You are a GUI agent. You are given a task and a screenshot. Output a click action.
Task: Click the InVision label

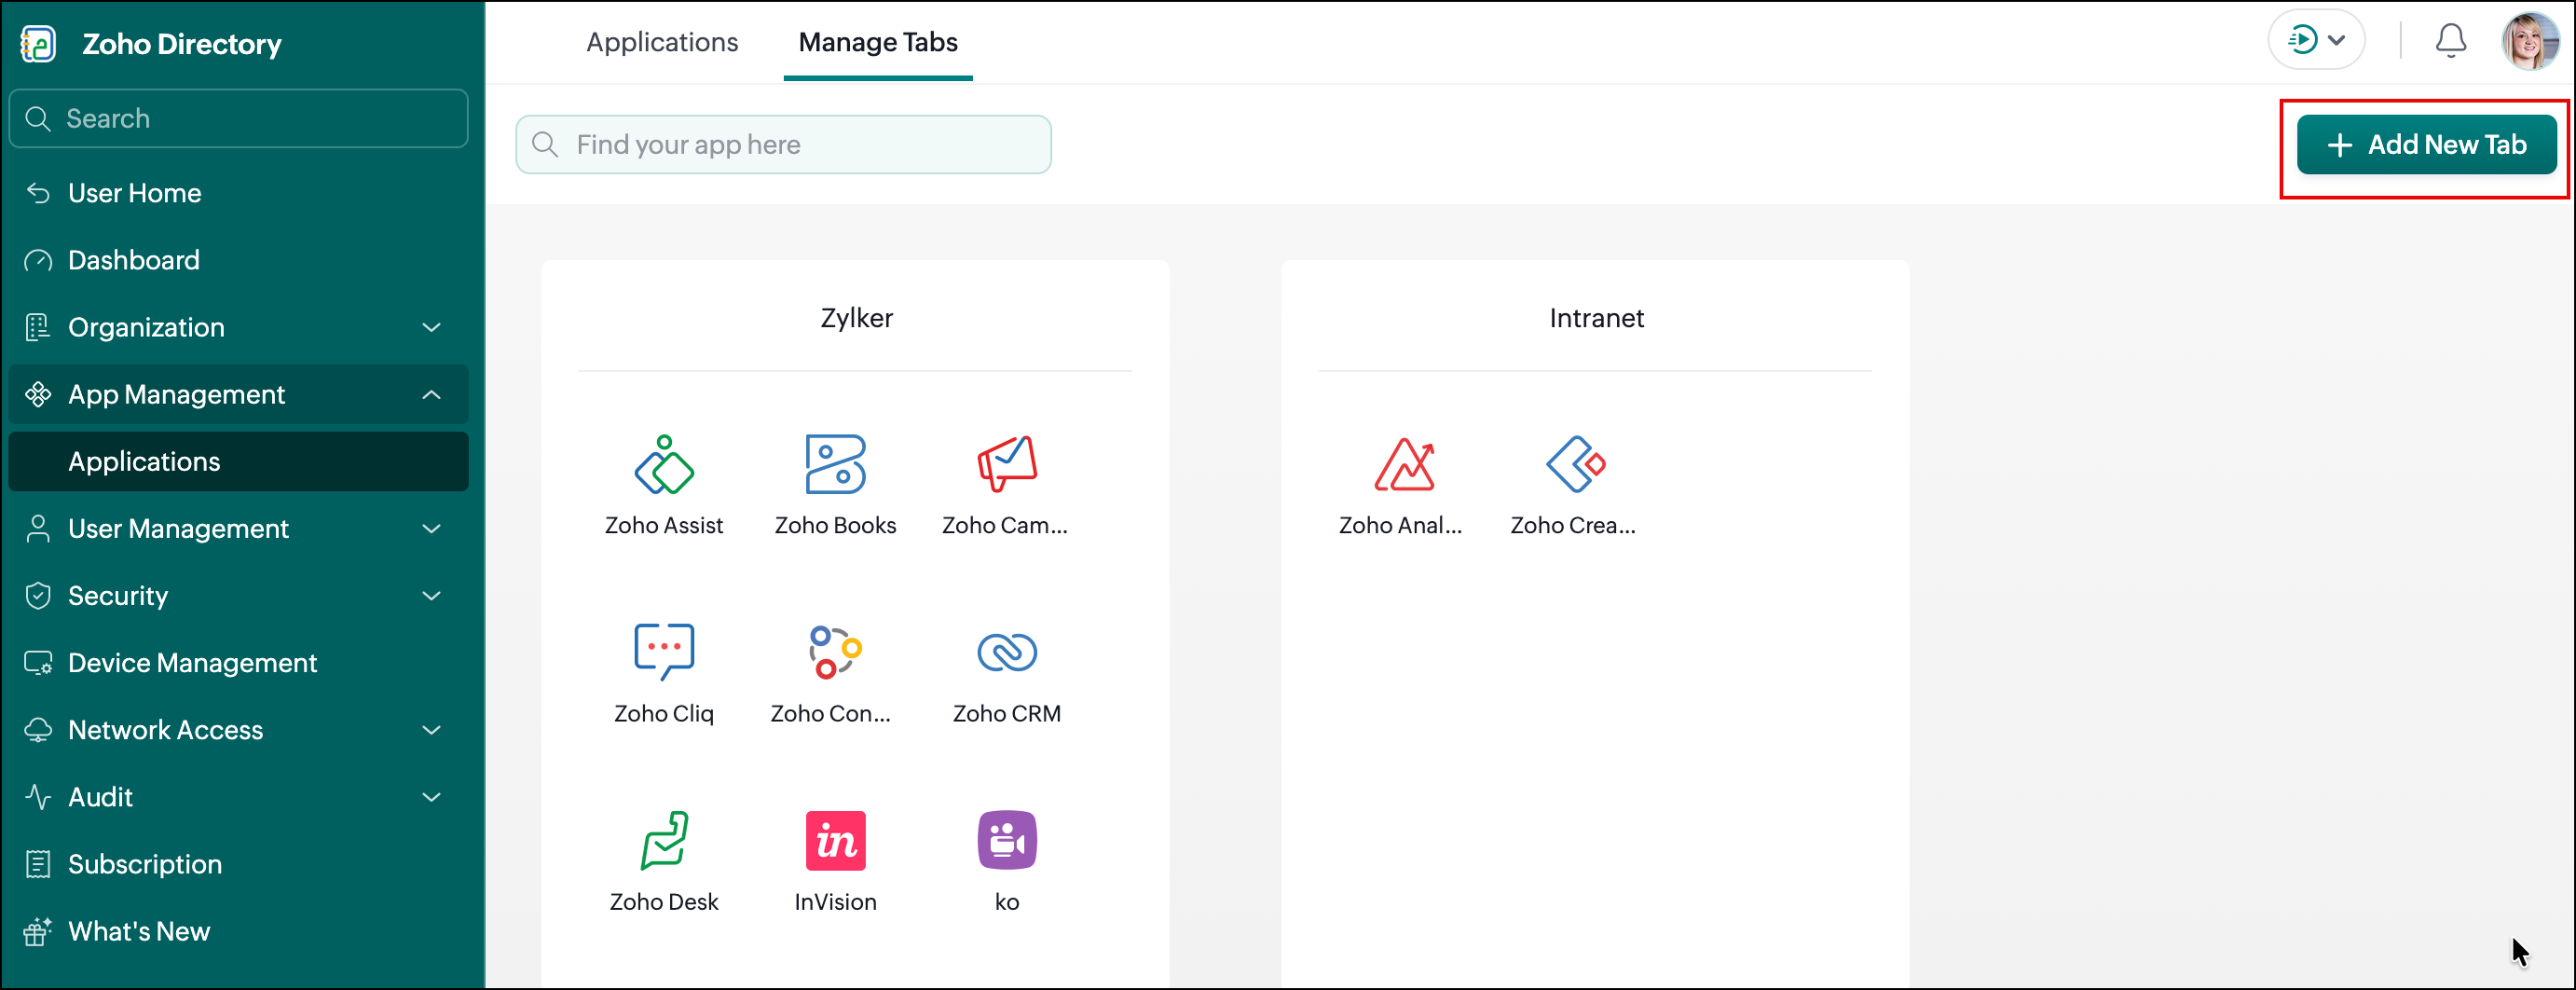click(835, 901)
